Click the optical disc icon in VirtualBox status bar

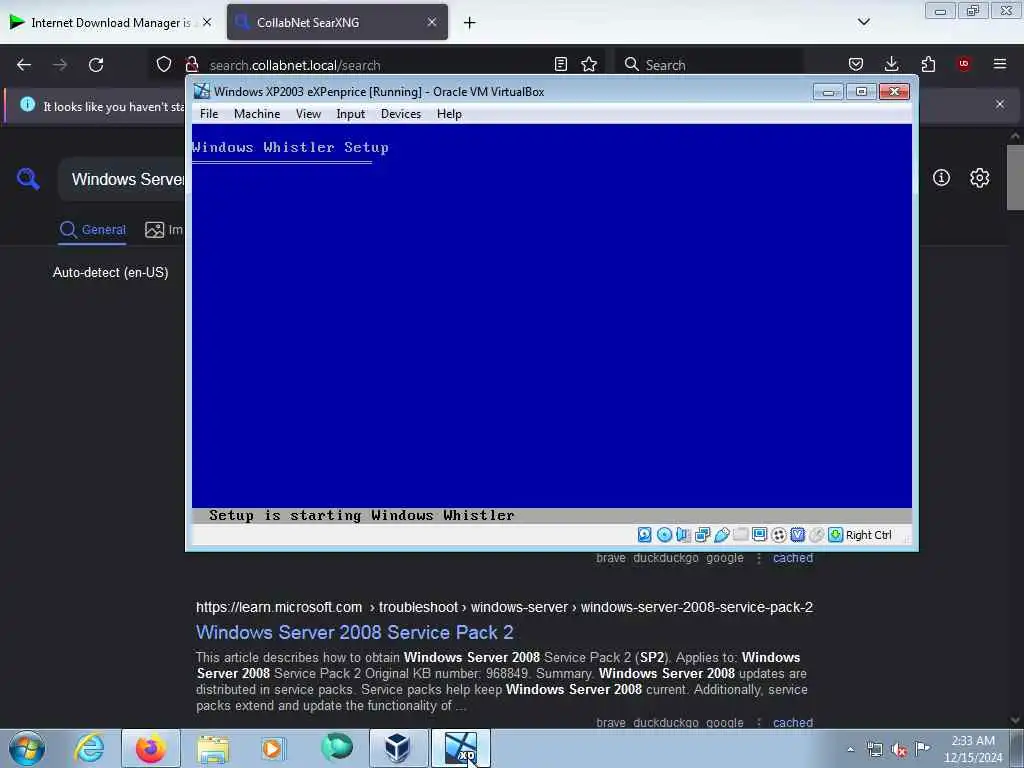point(664,535)
